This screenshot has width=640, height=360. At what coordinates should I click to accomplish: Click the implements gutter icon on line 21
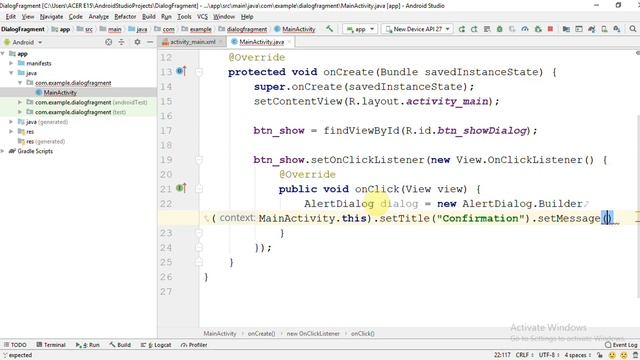(181, 188)
